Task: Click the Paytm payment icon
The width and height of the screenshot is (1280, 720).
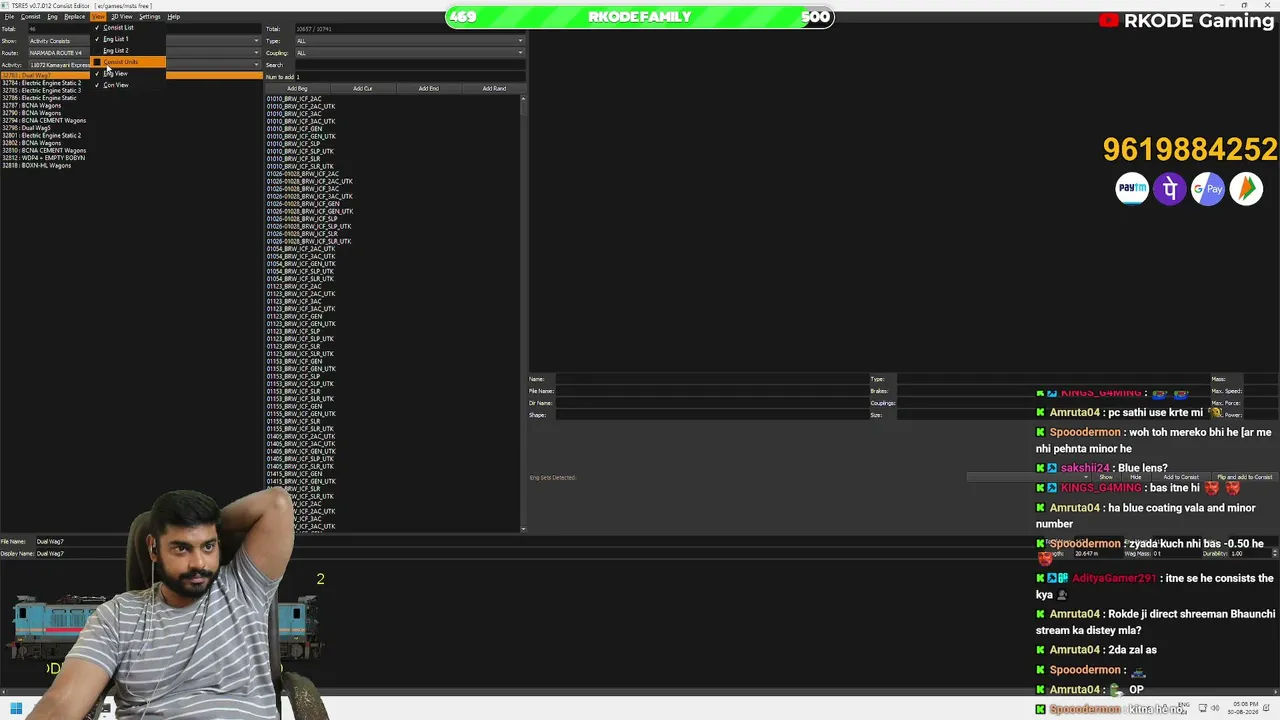Action: tap(1132, 188)
